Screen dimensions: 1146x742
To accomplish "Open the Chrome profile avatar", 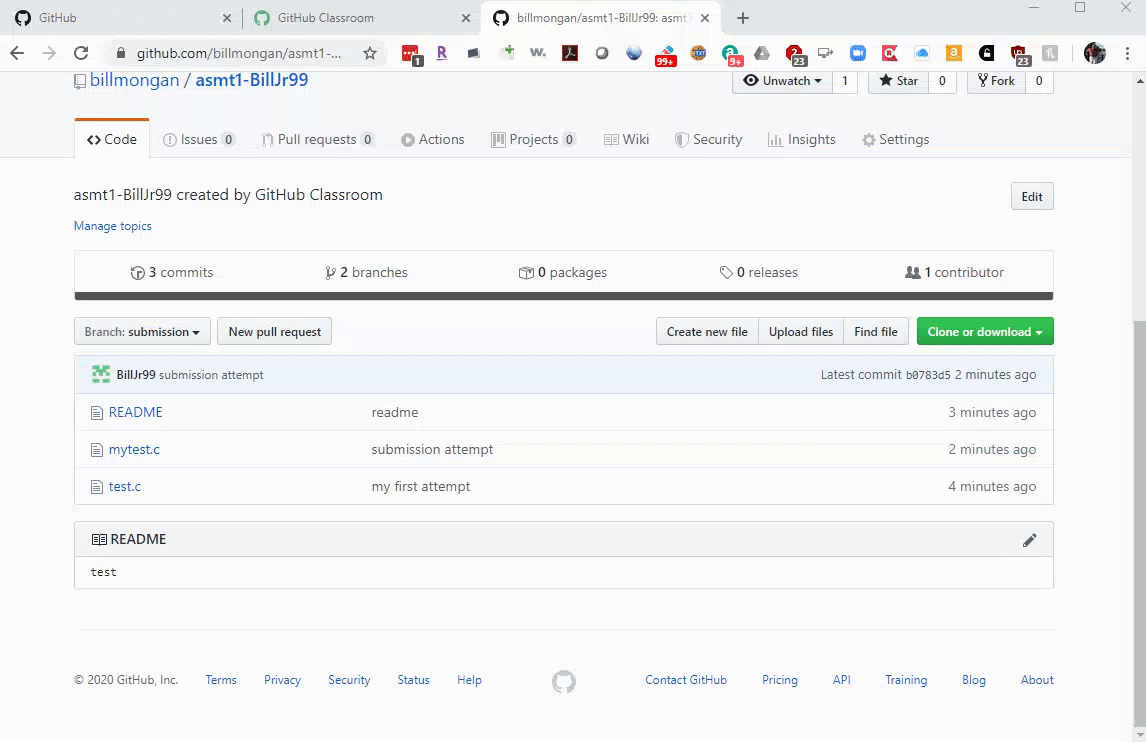I will click(x=1094, y=53).
